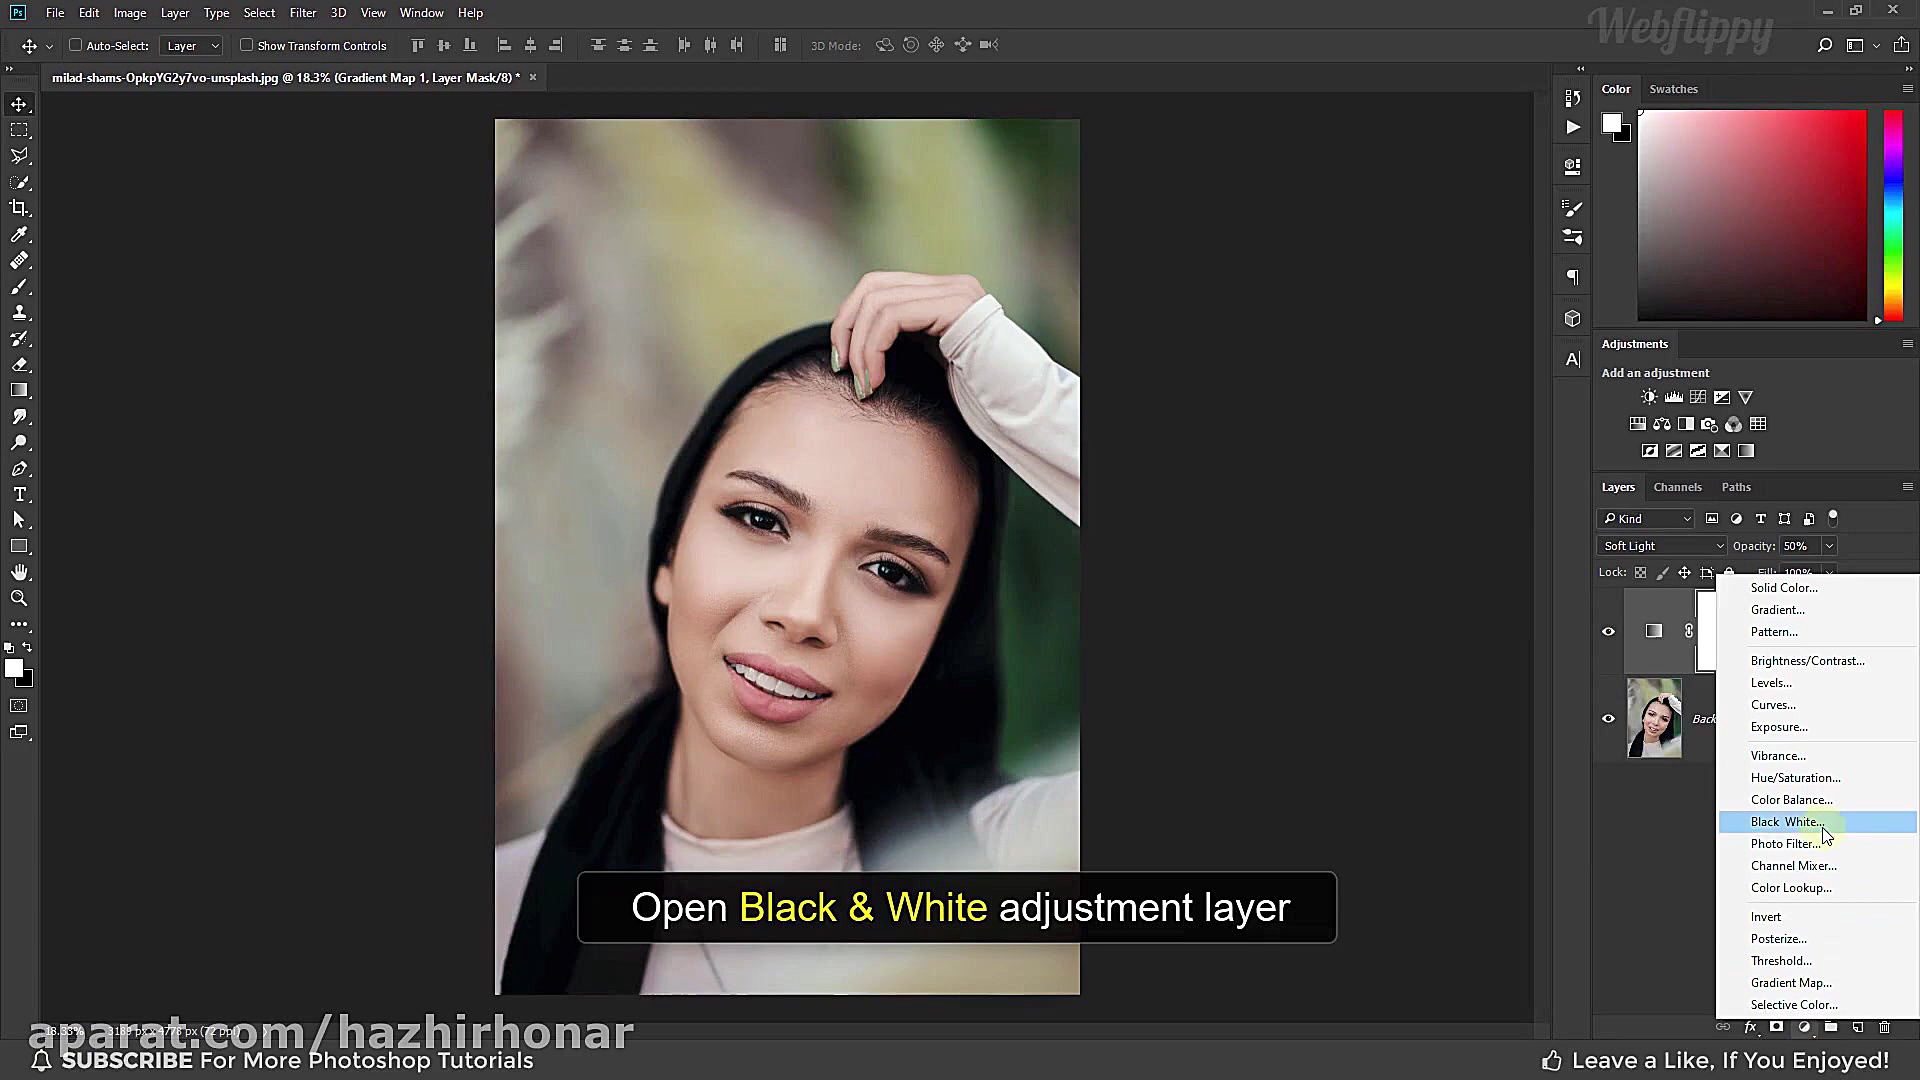This screenshot has height=1080, width=1920.
Task: Click the Background layer thumbnail
Action: (x=1654, y=718)
